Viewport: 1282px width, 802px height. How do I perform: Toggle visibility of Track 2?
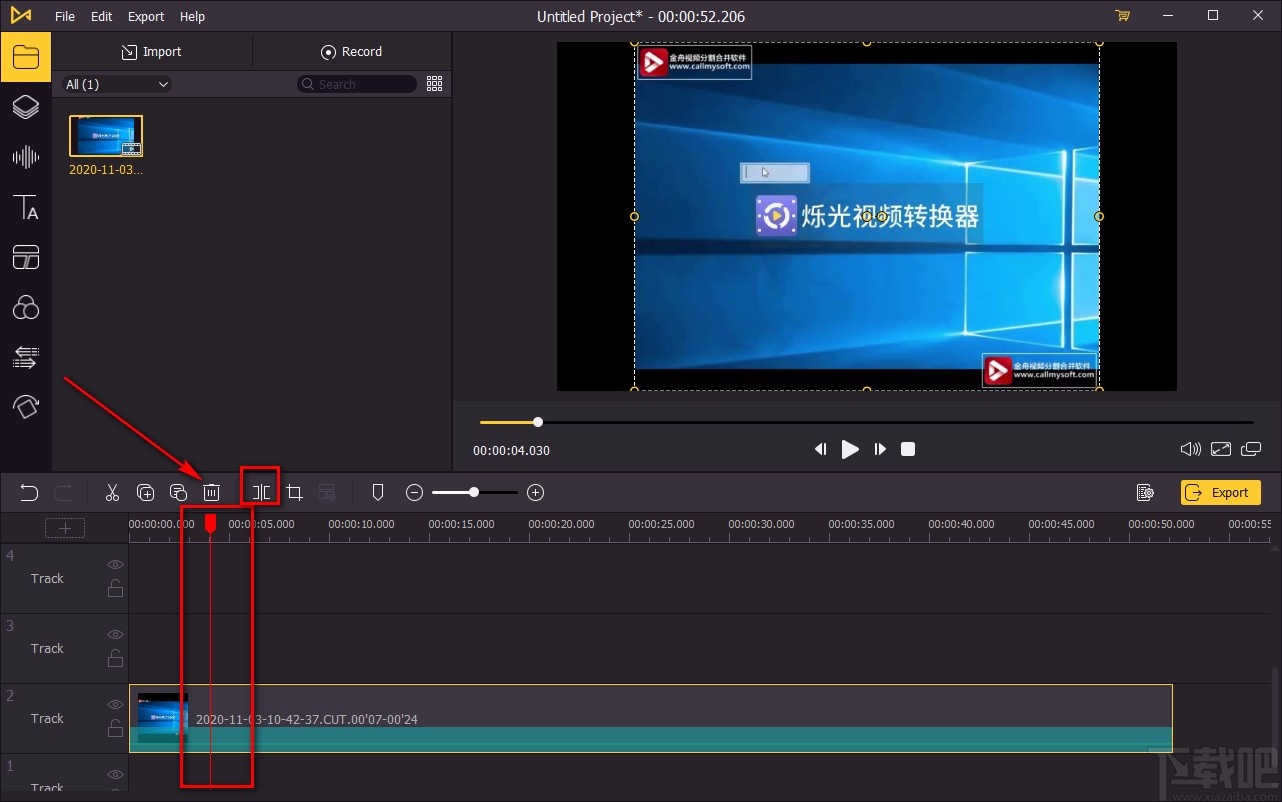point(115,705)
